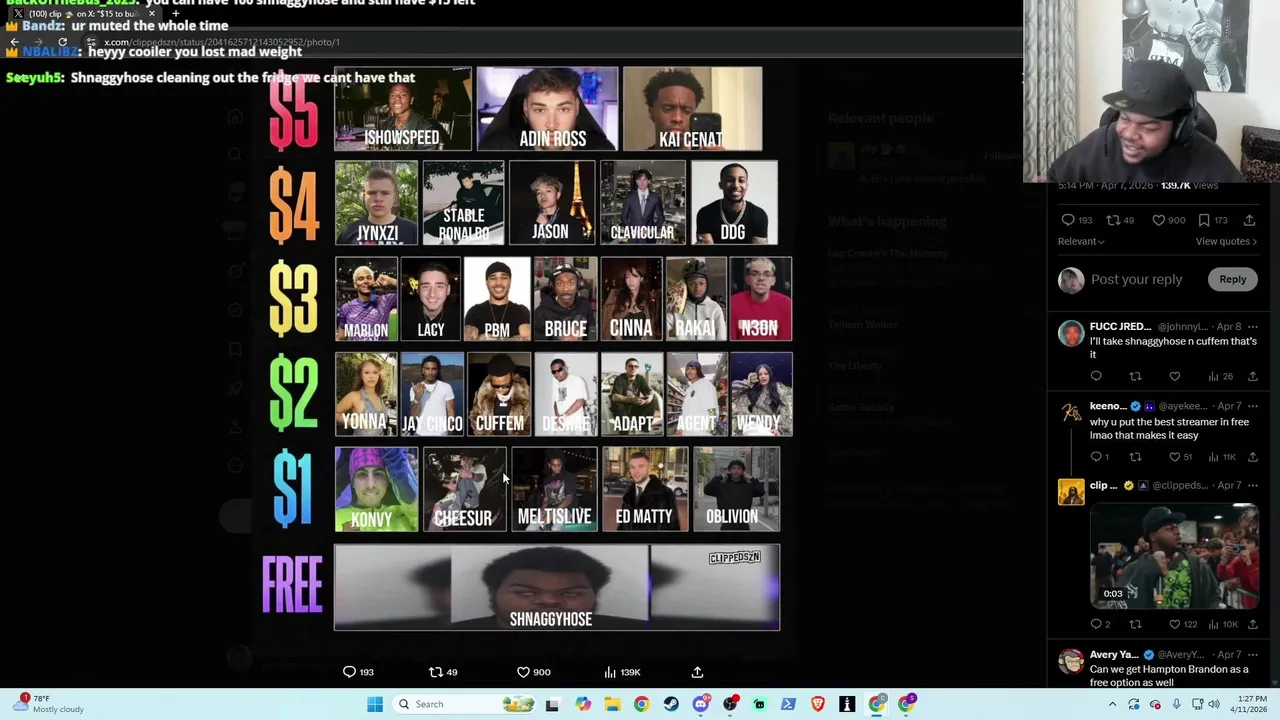Share clip's video reply
The image size is (1280, 720).
tap(1252, 624)
